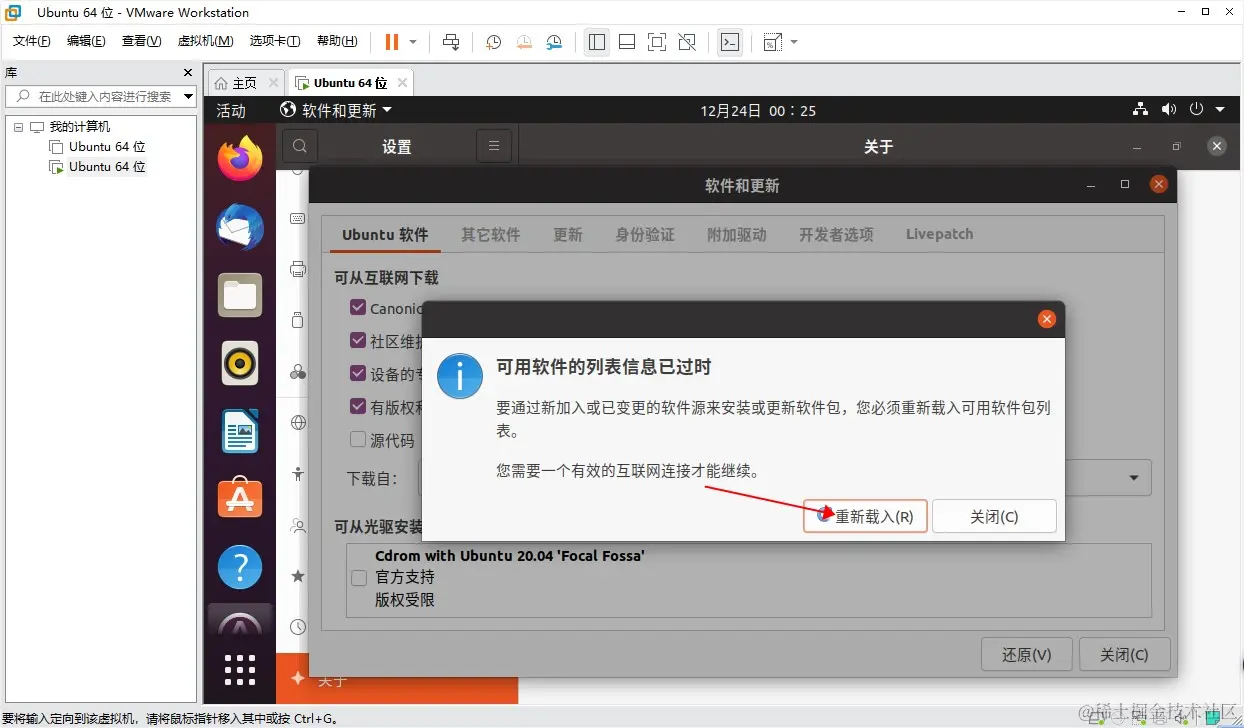Open the pause button dropdown arrow
This screenshot has width=1244, height=728.
pyautogui.click(x=413, y=42)
